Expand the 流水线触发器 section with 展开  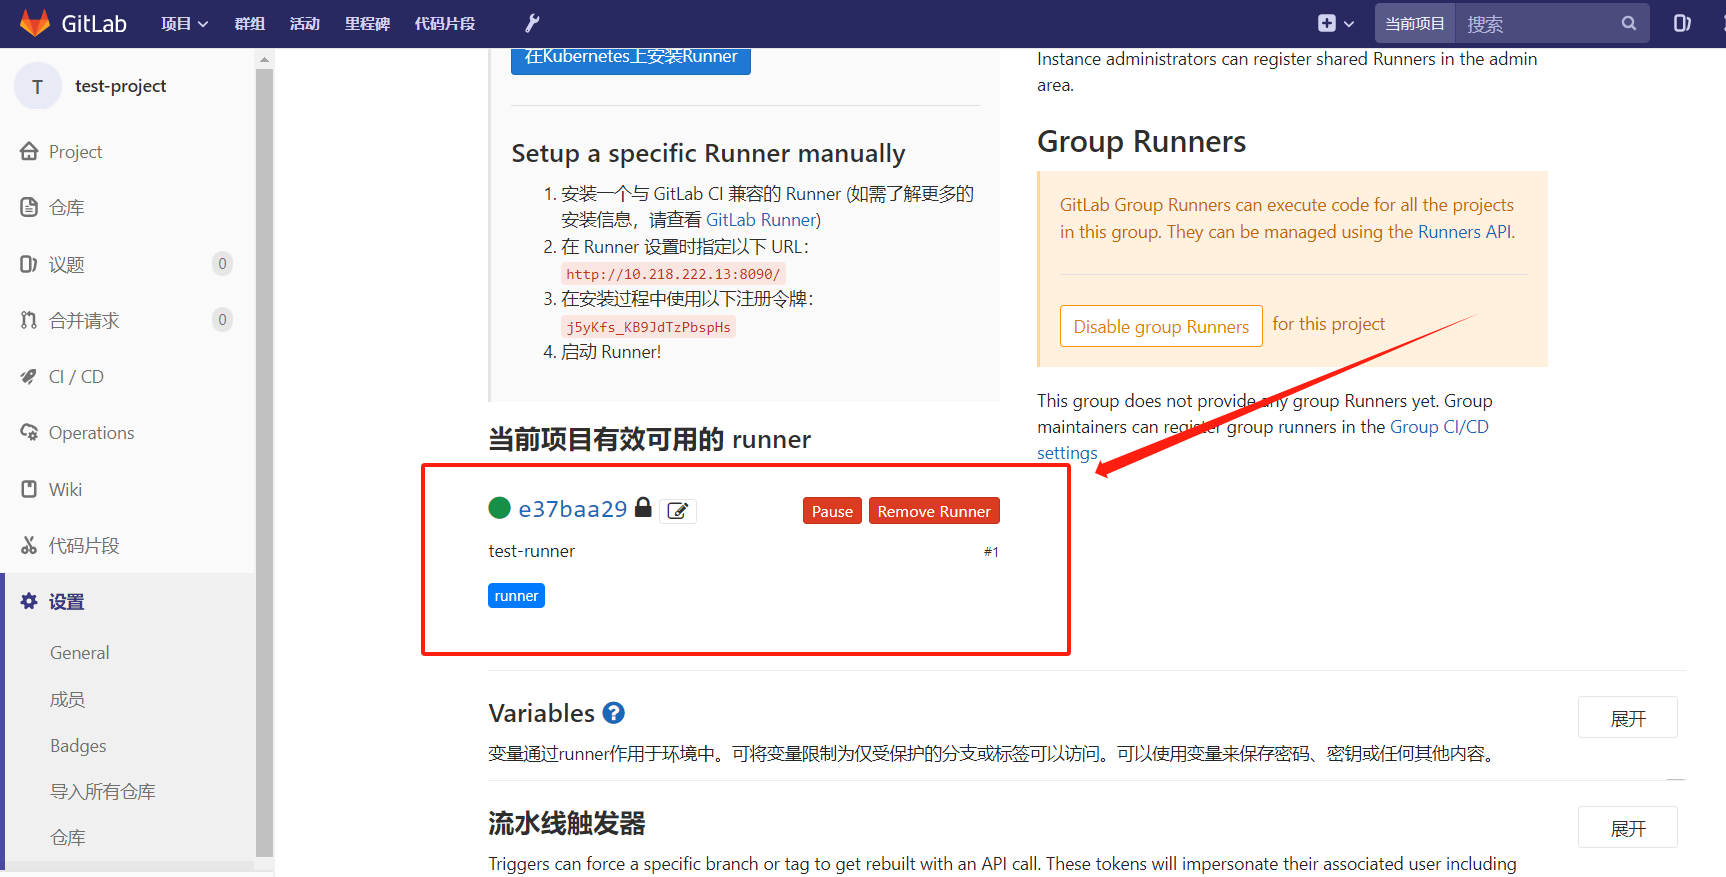point(1628,828)
